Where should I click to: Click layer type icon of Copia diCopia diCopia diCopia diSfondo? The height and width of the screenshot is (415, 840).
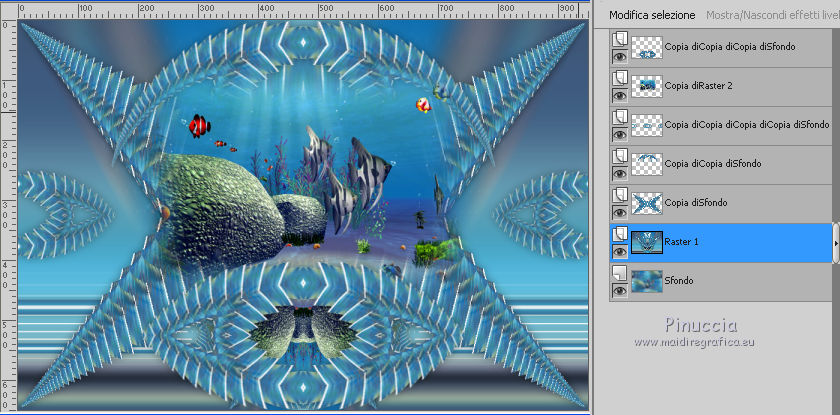click(x=620, y=117)
